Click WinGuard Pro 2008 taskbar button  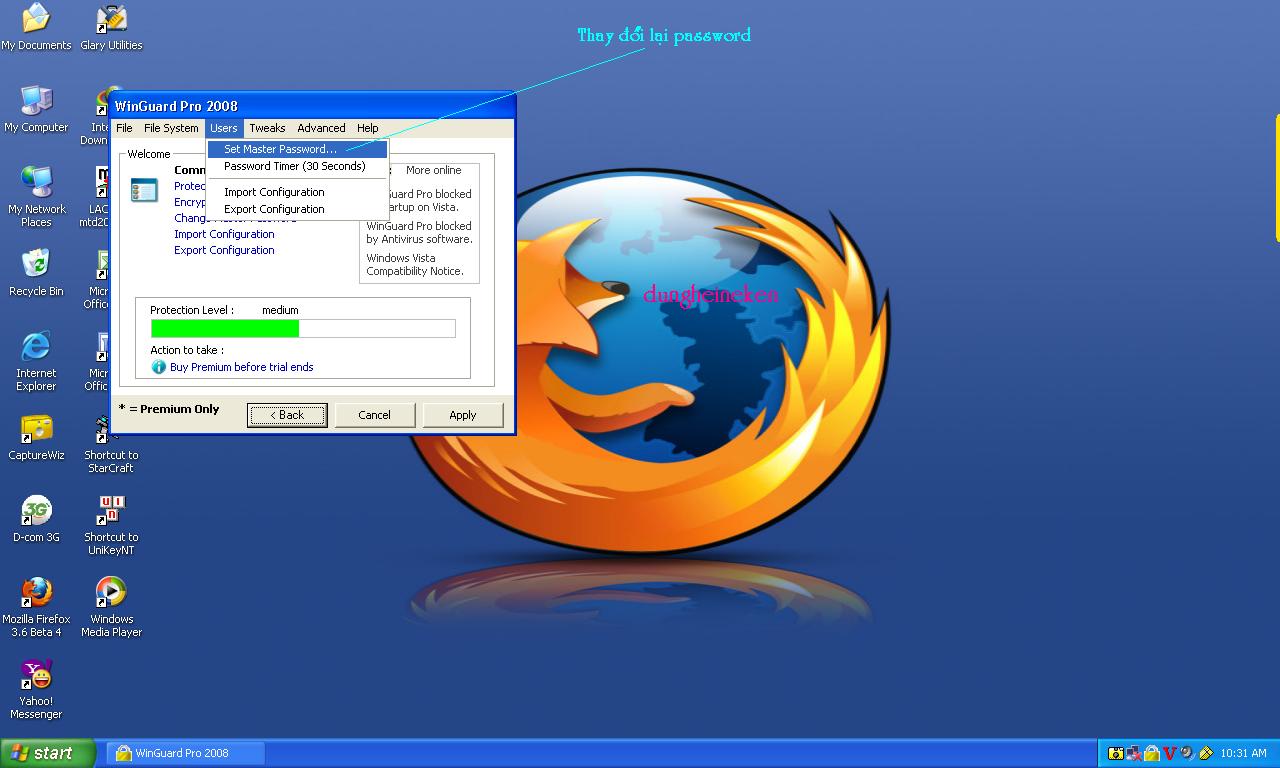pyautogui.click(x=187, y=753)
